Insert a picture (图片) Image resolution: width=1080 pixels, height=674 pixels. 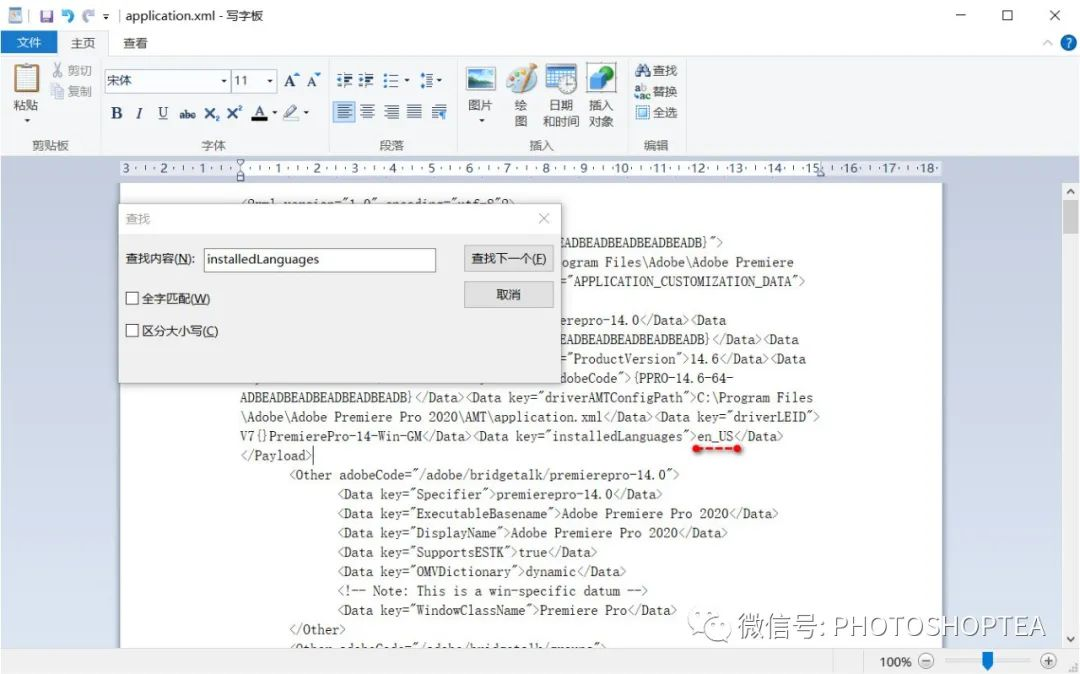tap(481, 87)
